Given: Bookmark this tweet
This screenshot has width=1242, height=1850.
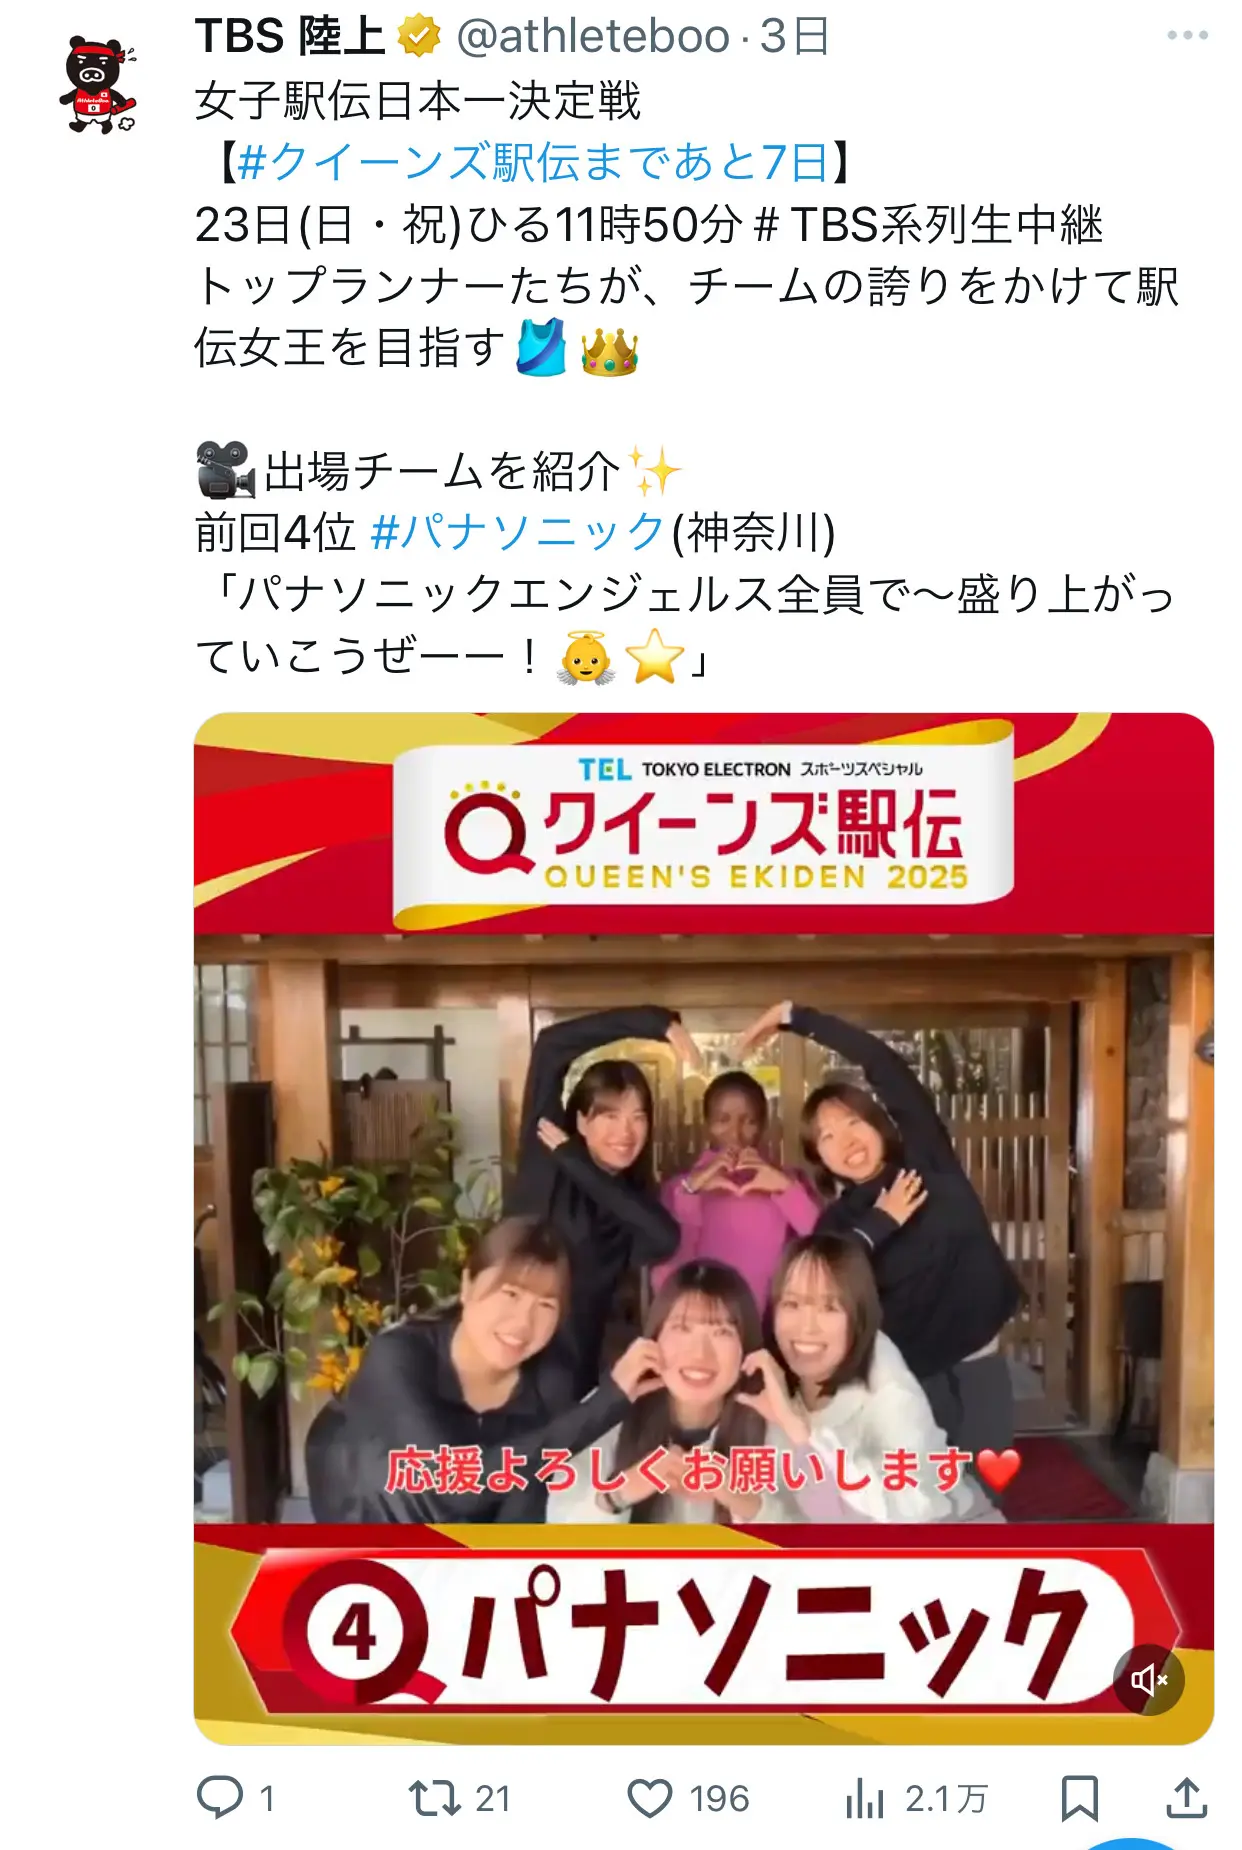Looking at the screenshot, I should (1080, 1799).
